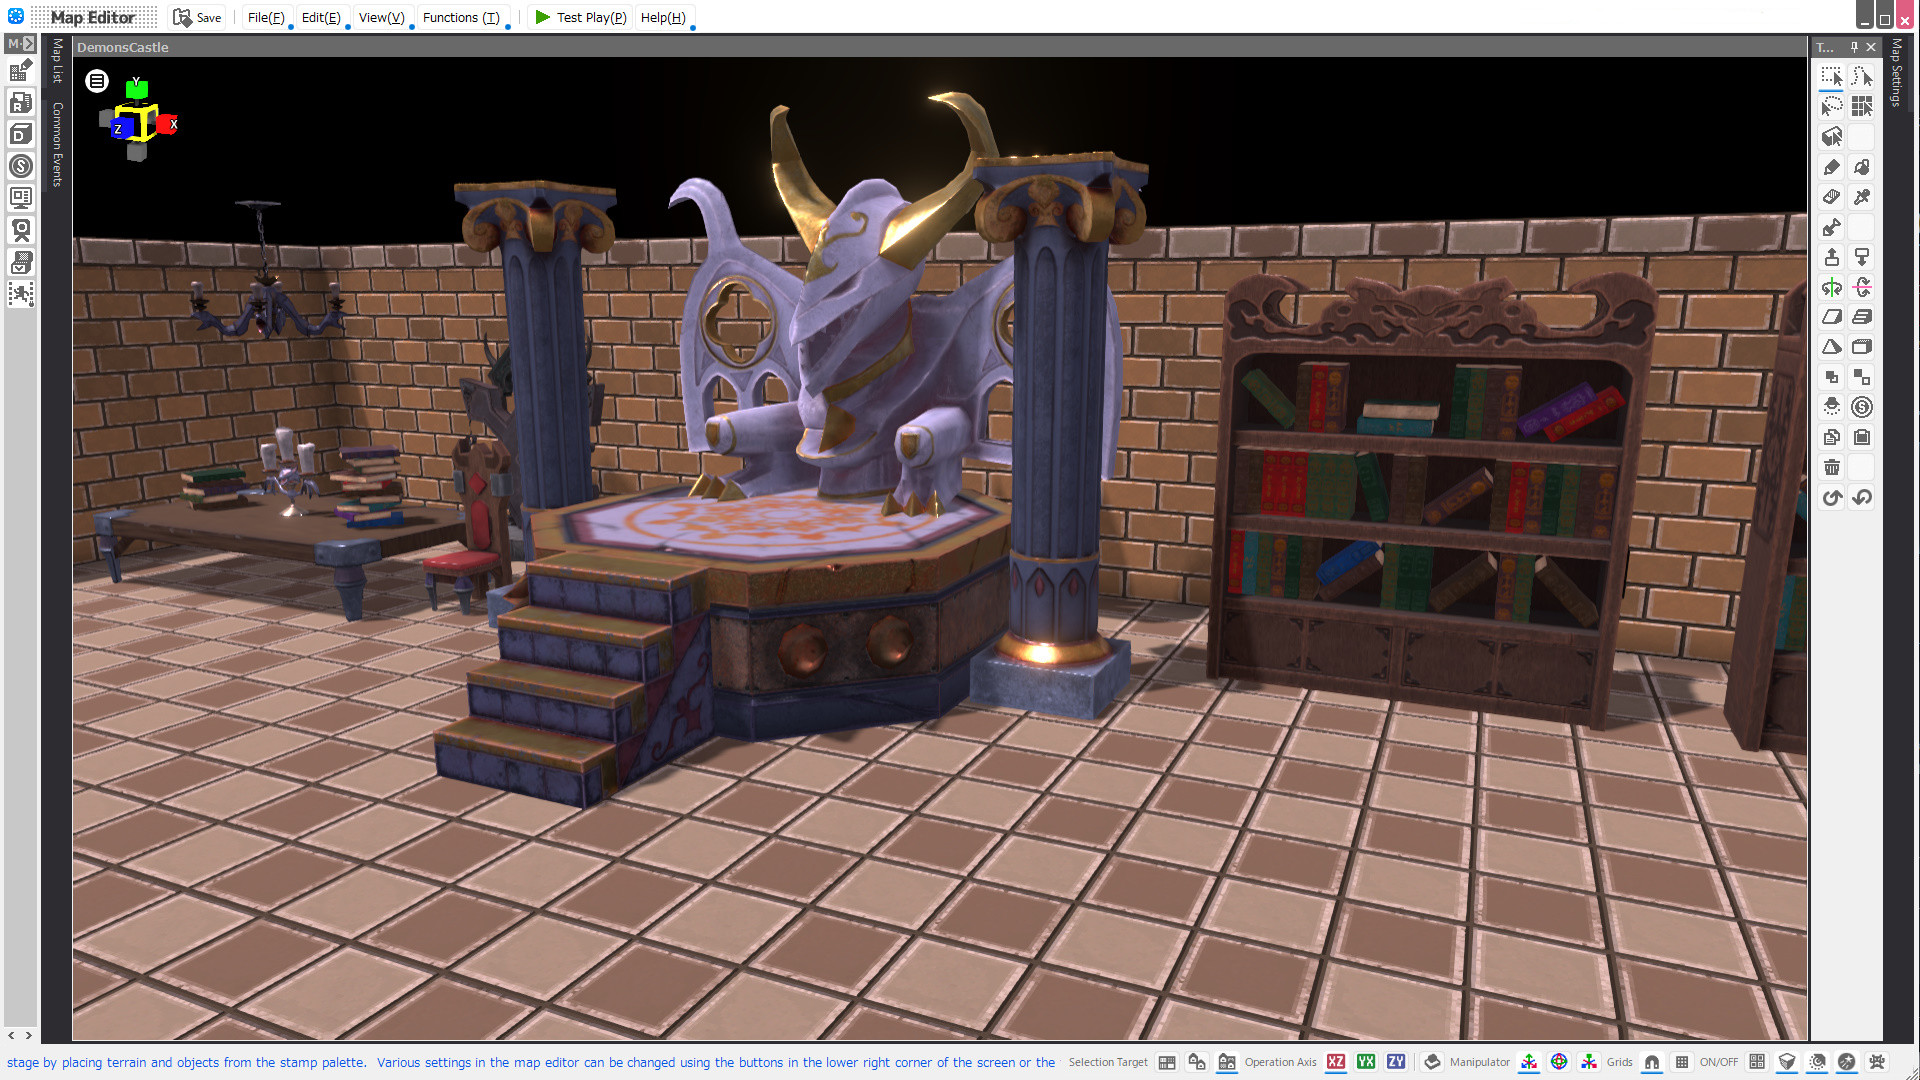Click the Copy icon in the right toolbar
This screenshot has height=1080, width=1920.
pyautogui.click(x=1832, y=437)
